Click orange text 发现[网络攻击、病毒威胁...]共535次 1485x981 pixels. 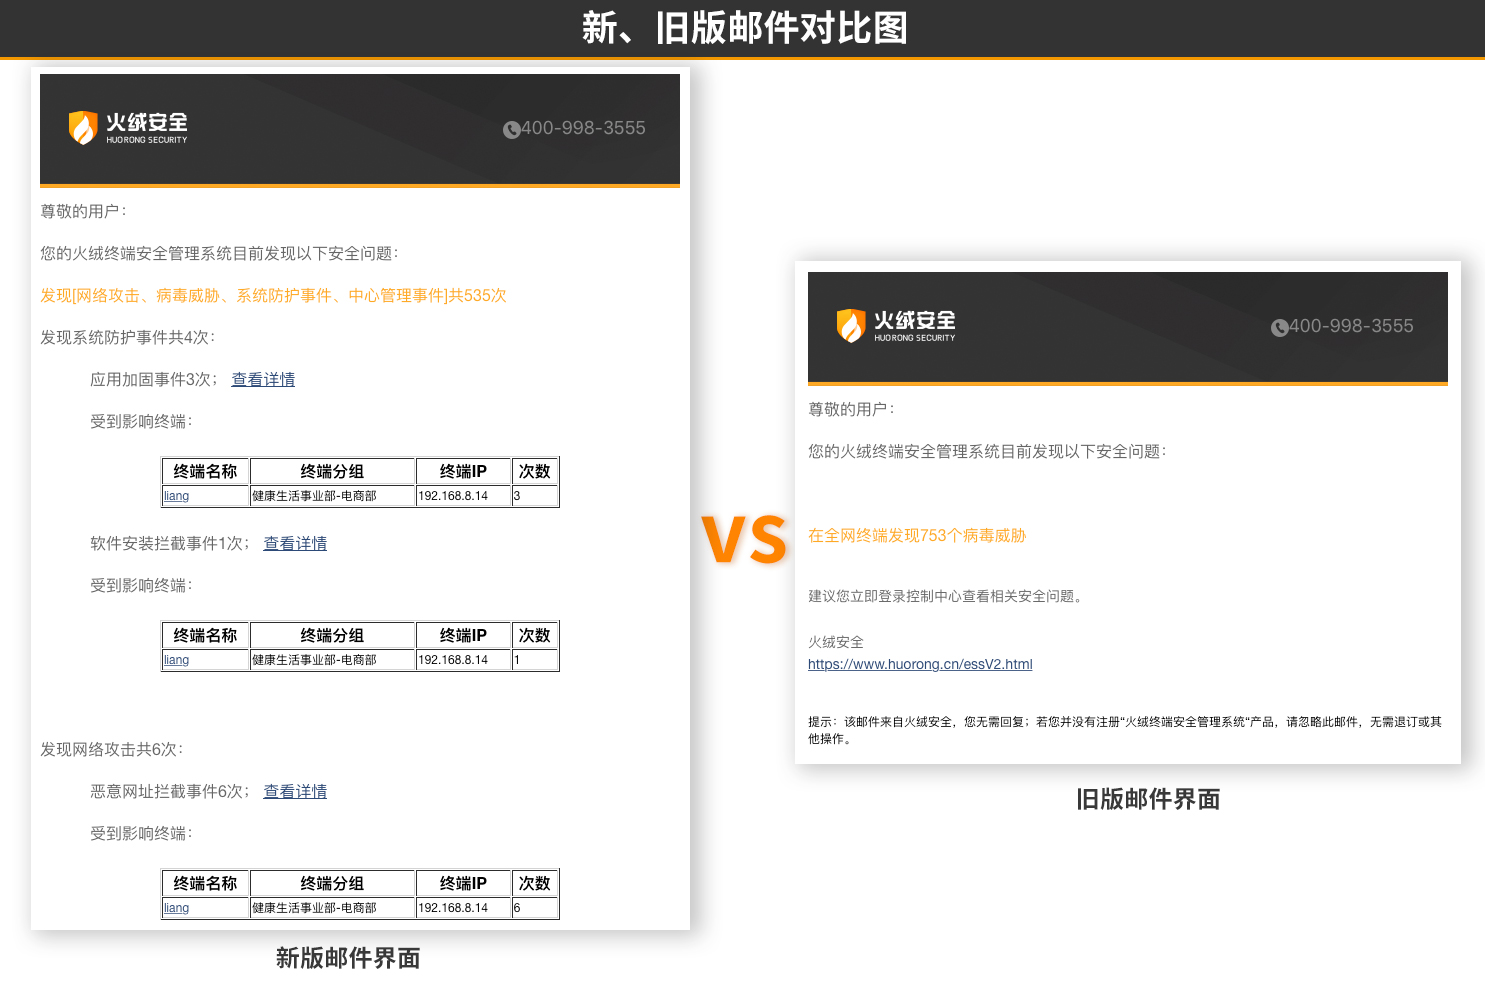[x=273, y=295]
